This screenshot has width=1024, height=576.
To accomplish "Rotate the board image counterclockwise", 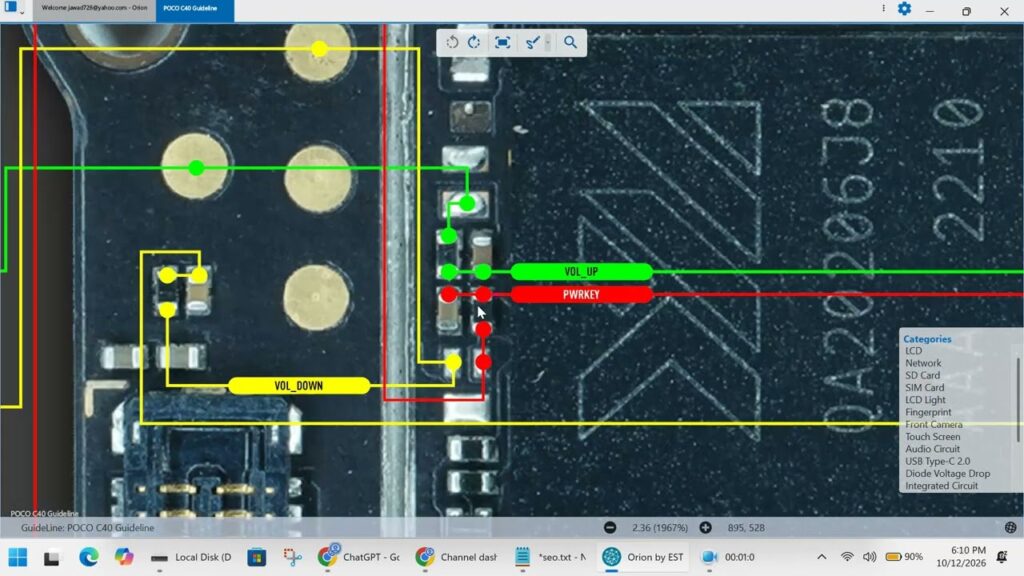I will [452, 42].
